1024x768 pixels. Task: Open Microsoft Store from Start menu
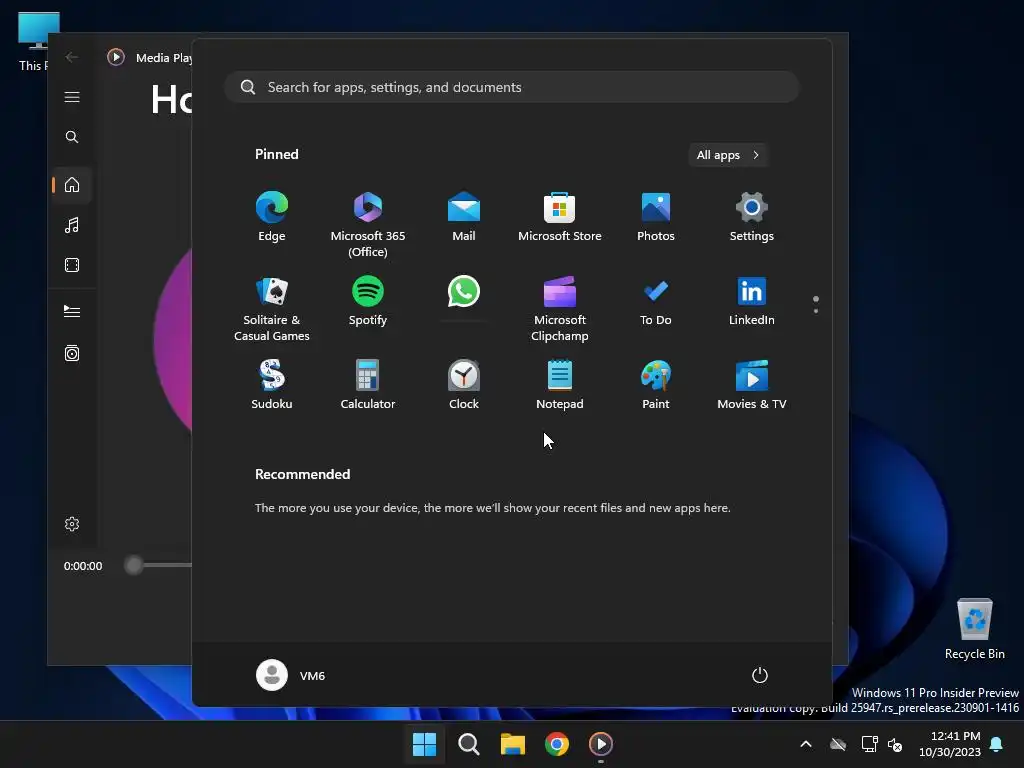(x=560, y=217)
